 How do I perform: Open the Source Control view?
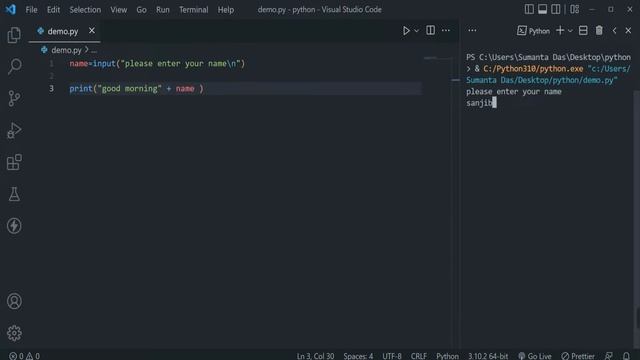point(14,98)
